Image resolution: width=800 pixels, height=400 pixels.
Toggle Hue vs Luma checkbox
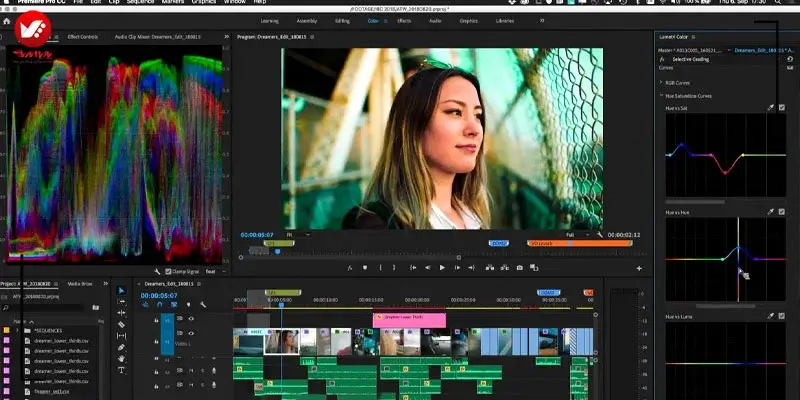point(782,316)
